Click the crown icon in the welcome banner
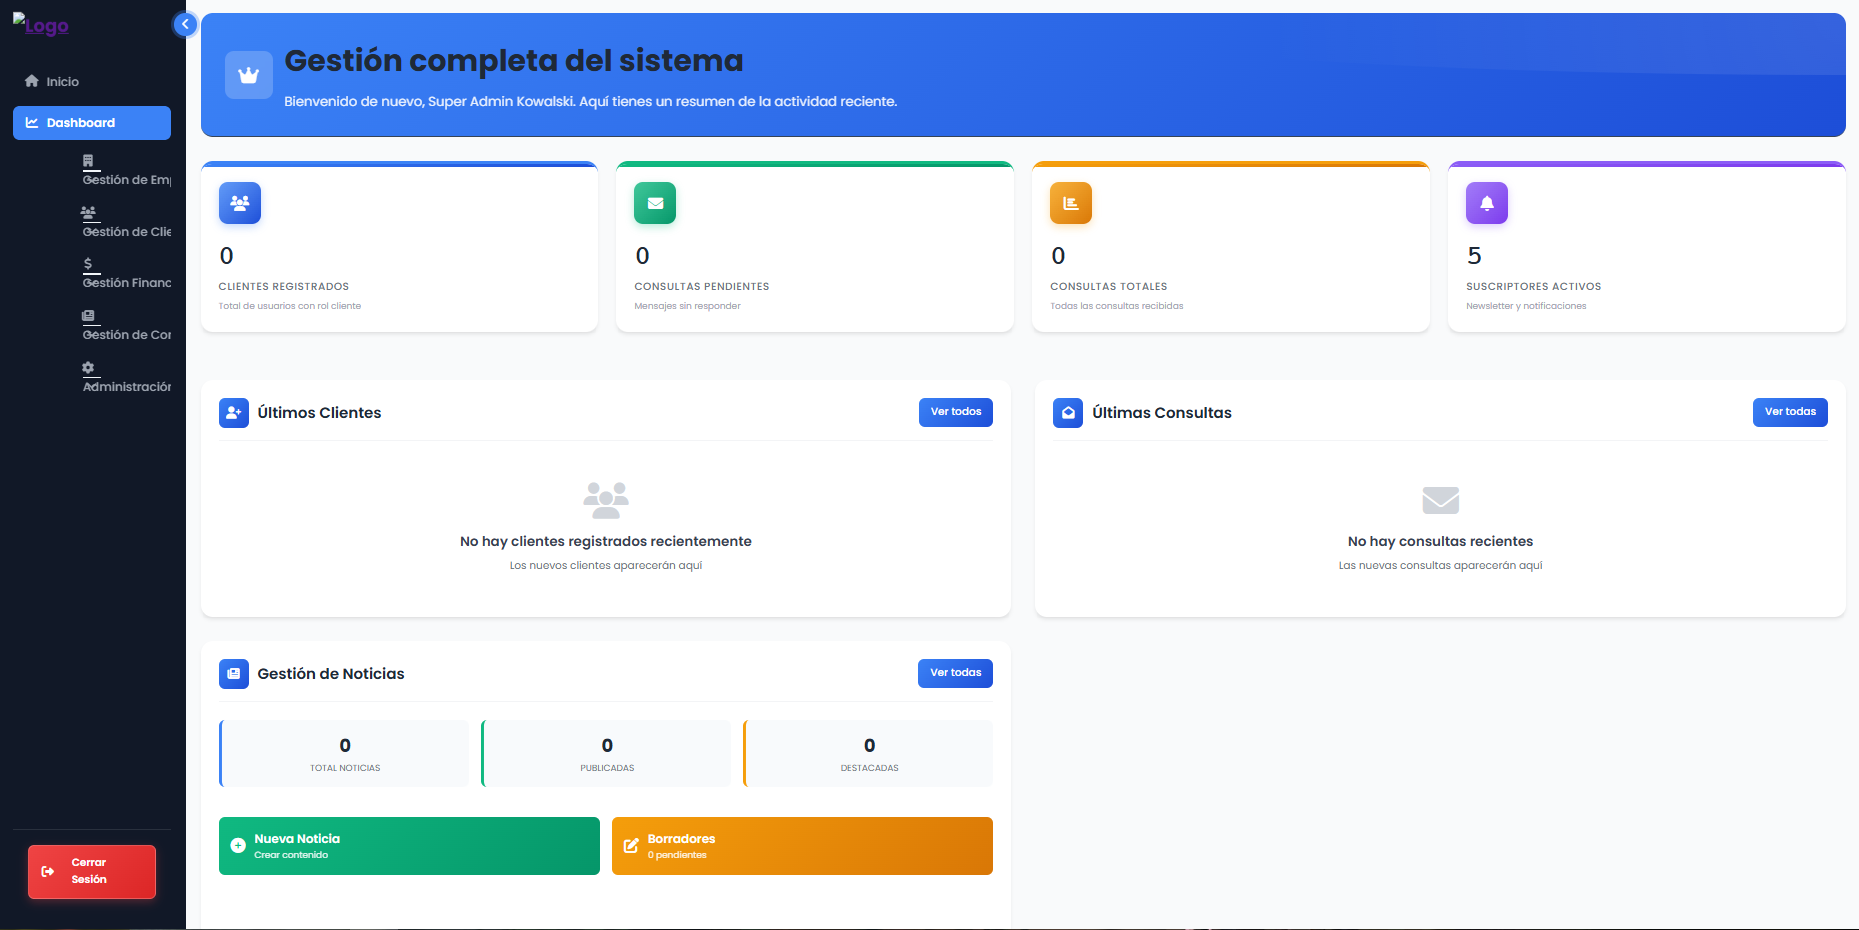 pyautogui.click(x=248, y=74)
